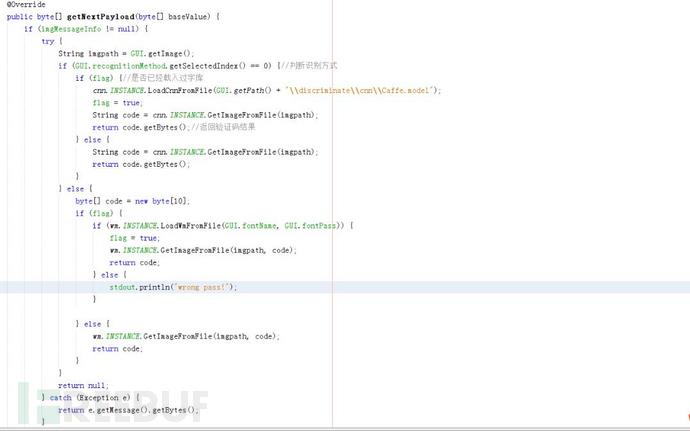The height and width of the screenshot is (431, 690).
Task: Select the GUI.fontName argument
Action: pos(250,226)
